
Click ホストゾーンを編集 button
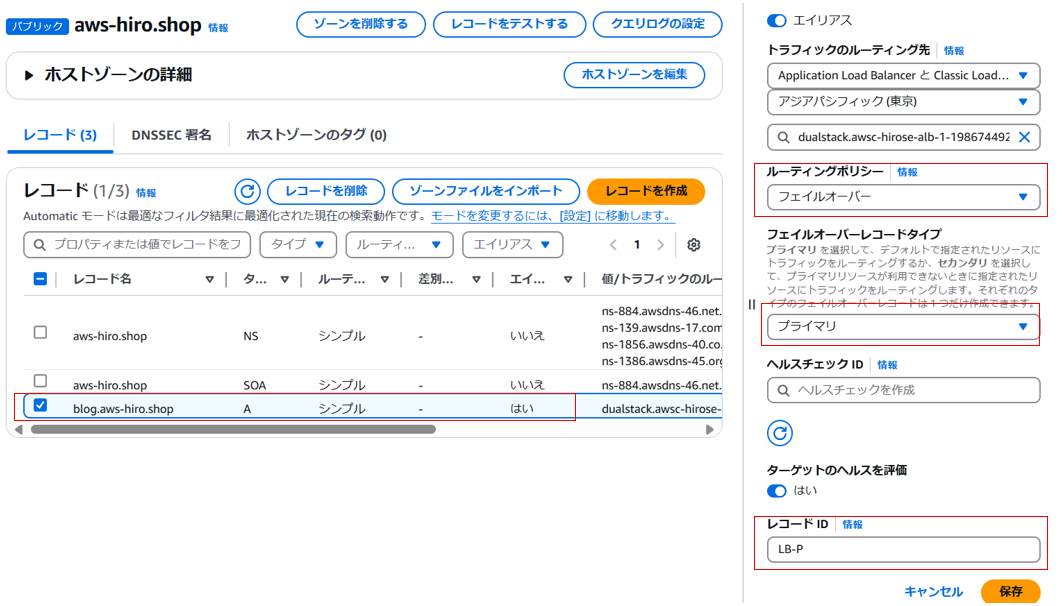pos(635,74)
